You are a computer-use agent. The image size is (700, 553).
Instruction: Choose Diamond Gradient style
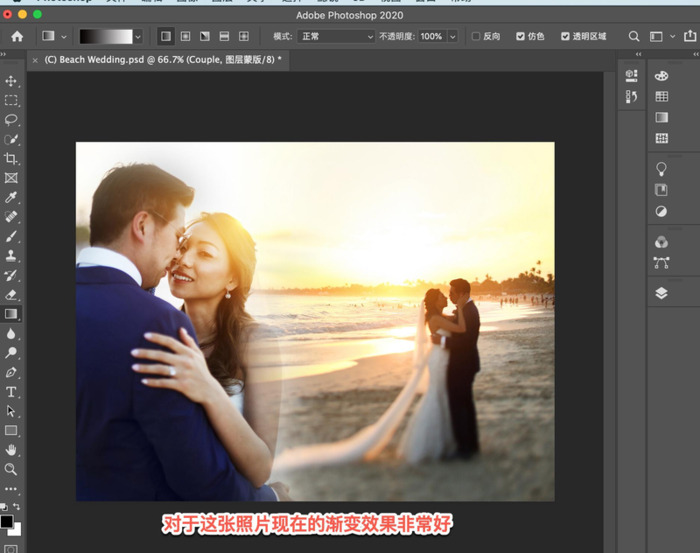pyautogui.click(x=244, y=36)
